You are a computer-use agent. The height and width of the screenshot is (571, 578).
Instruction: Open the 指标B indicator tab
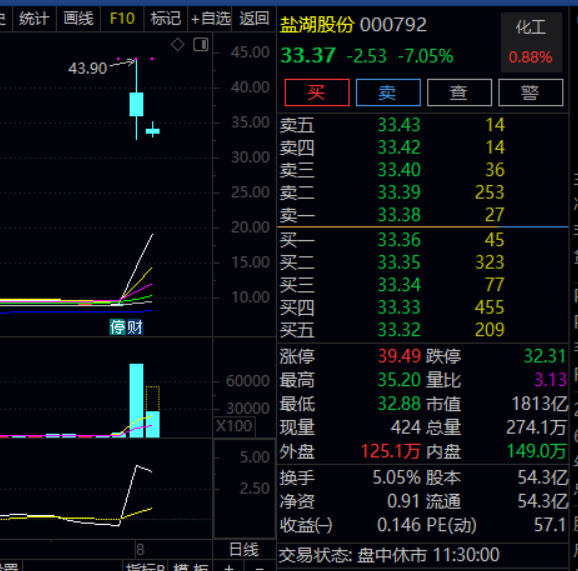coord(145,567)
